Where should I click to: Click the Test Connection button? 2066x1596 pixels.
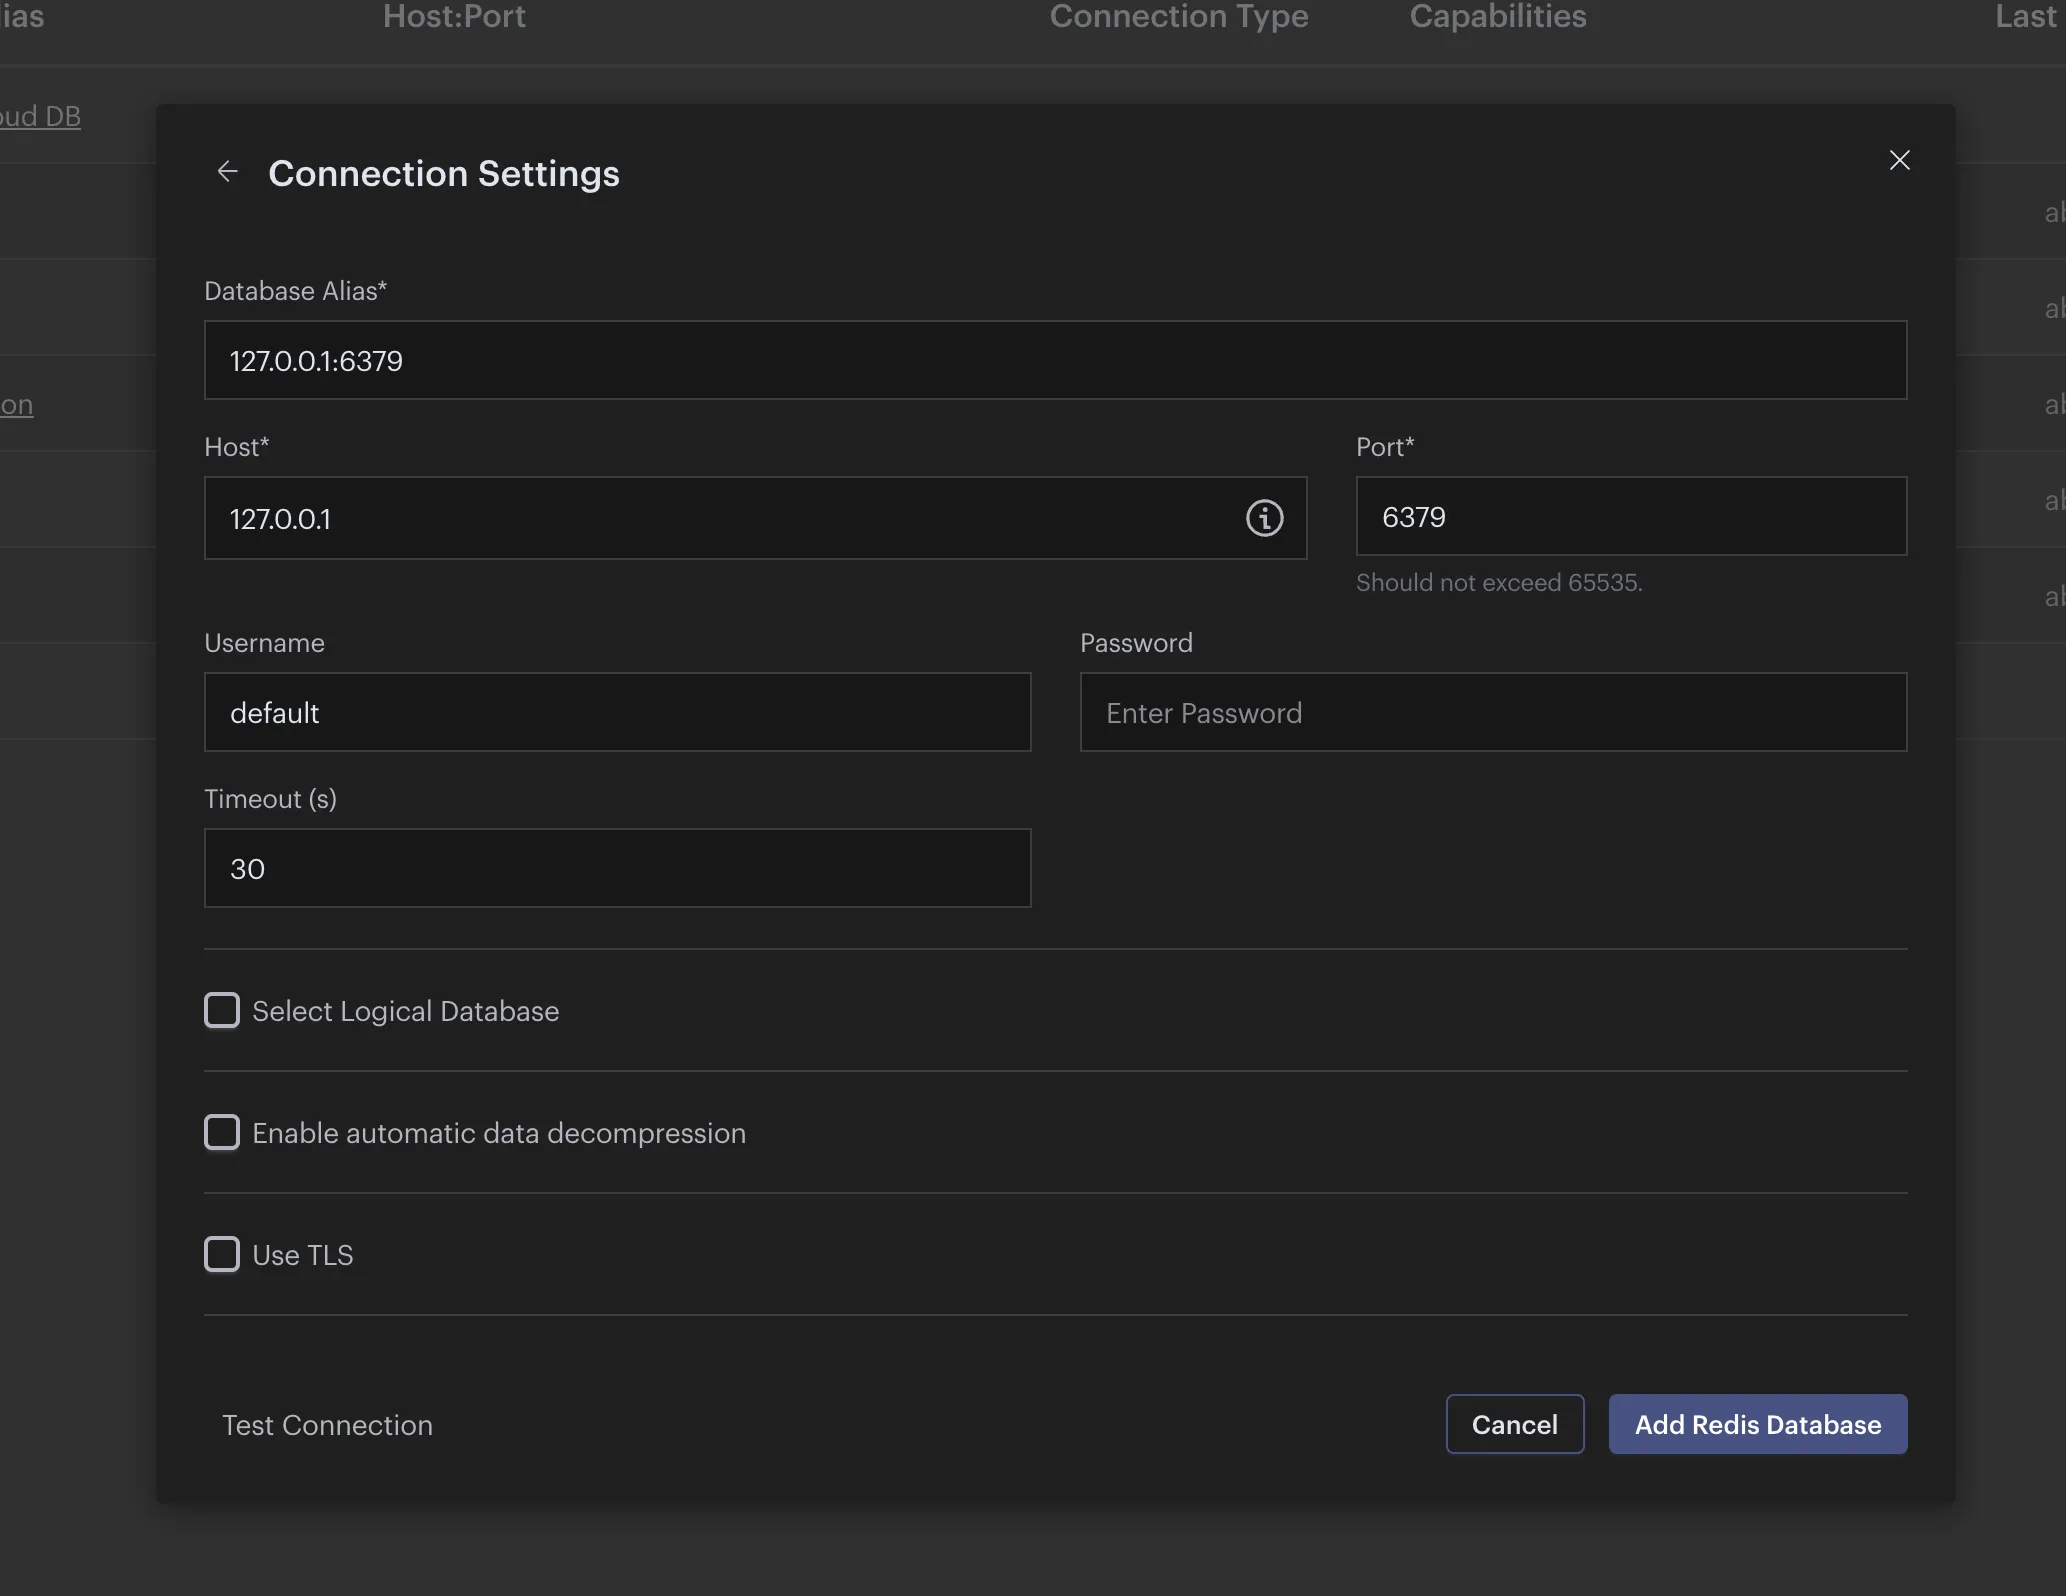point(327,1424)
